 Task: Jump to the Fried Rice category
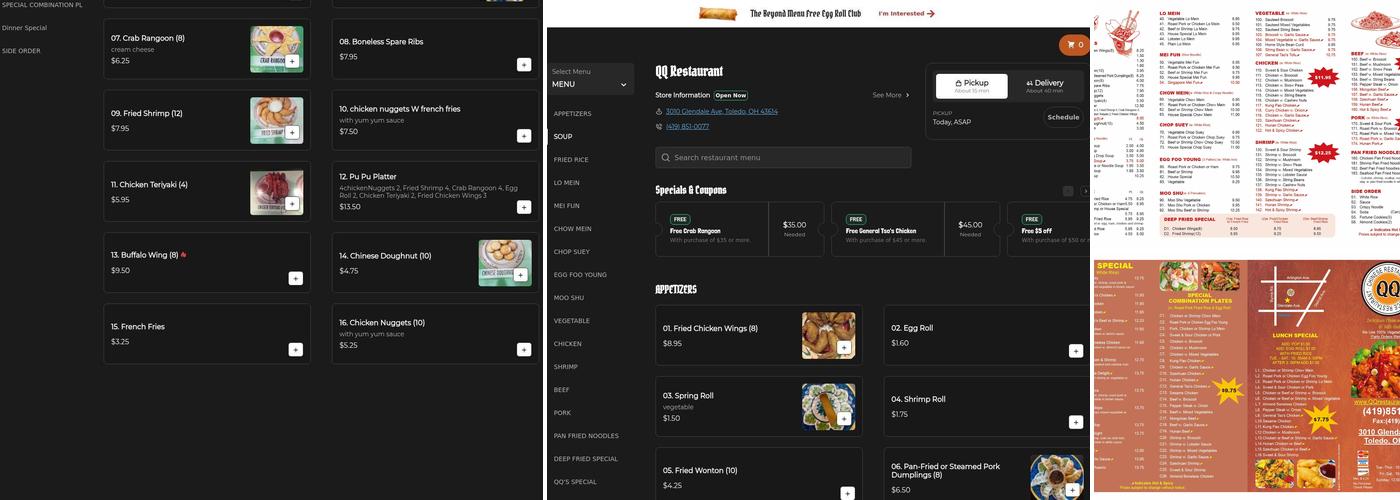click(571, 160)
